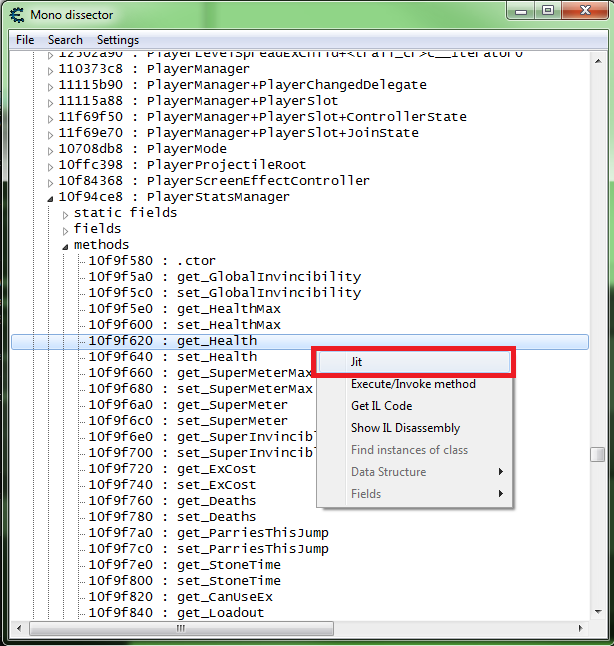Close the Mono dissector window

(585, 11)
